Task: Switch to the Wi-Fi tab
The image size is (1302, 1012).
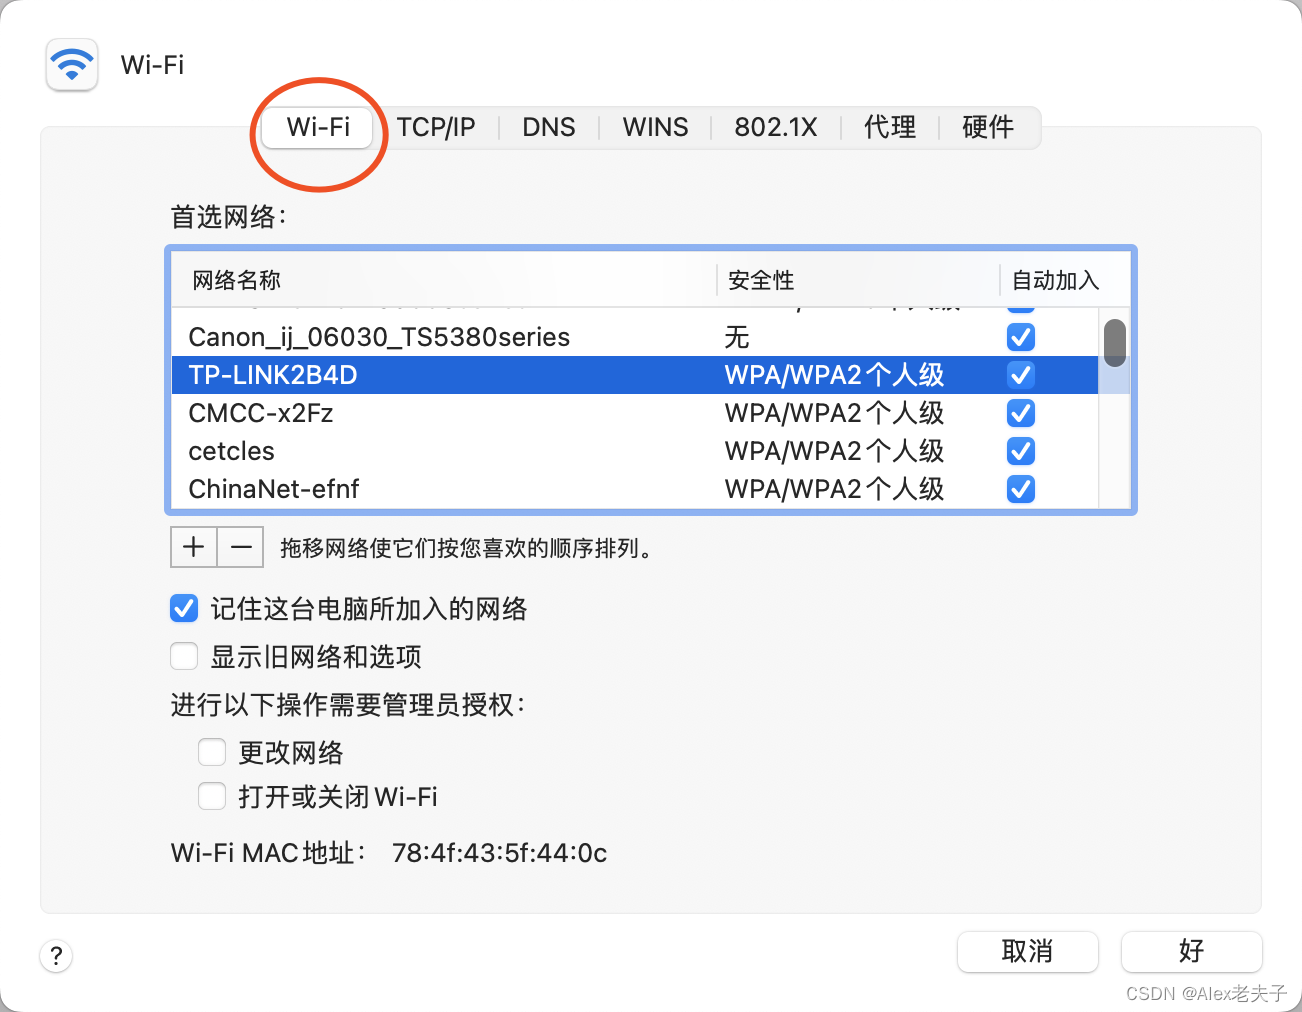Action: 318,127
